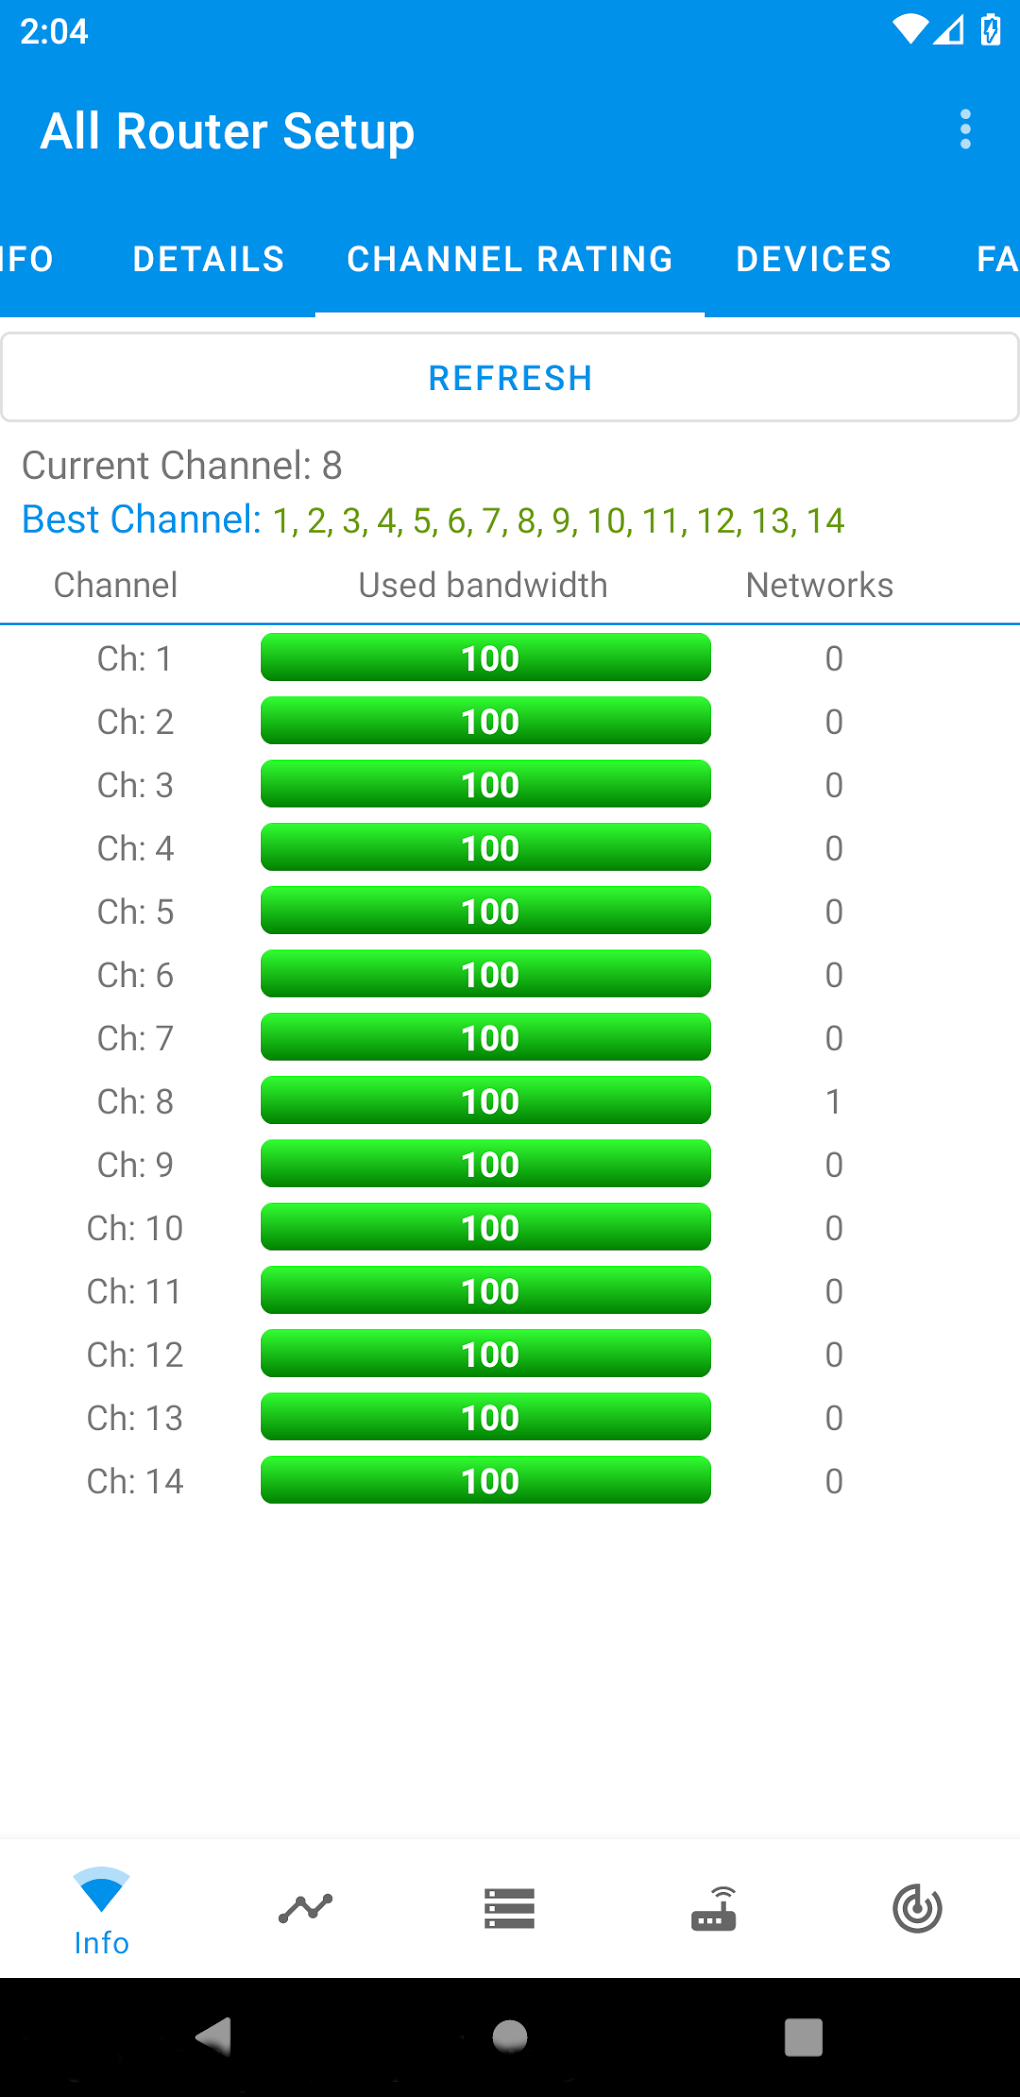Open the networks list icon in bottom bar
Image resolution: width=1020 pixels, height=2097 pixels.
pos(509,1908)
